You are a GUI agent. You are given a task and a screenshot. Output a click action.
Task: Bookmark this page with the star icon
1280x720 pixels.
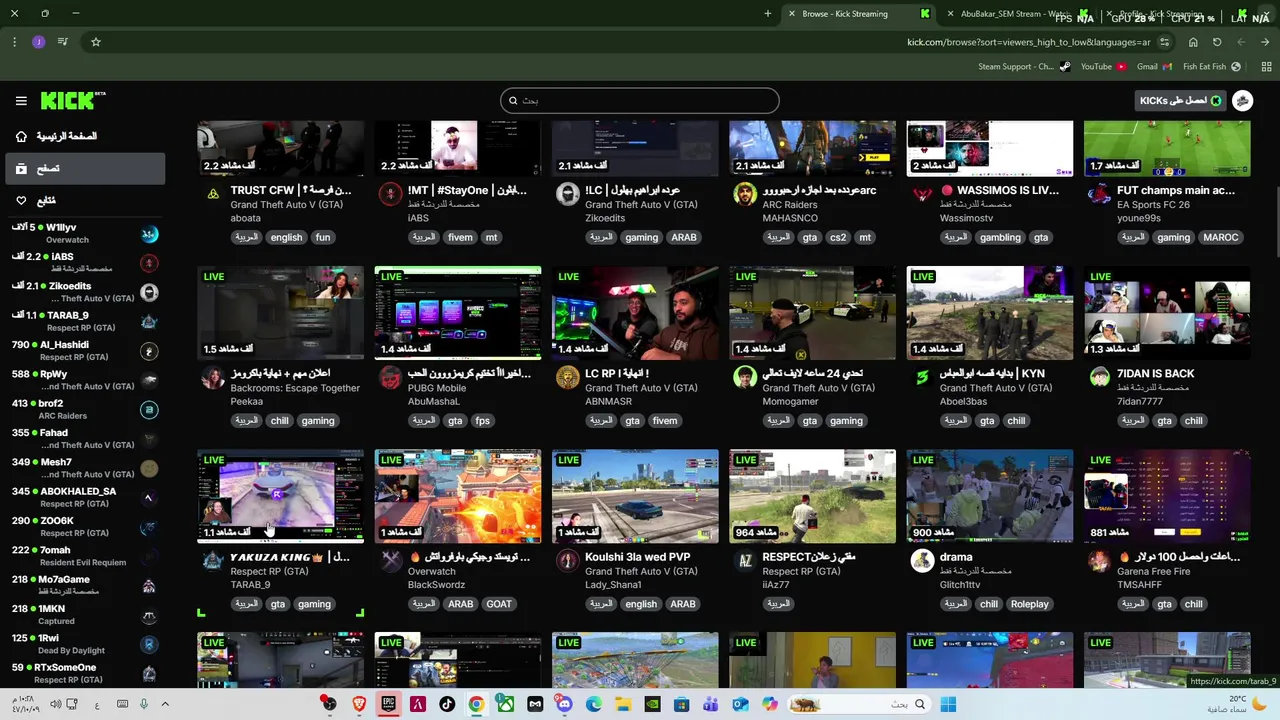point(96,42)
